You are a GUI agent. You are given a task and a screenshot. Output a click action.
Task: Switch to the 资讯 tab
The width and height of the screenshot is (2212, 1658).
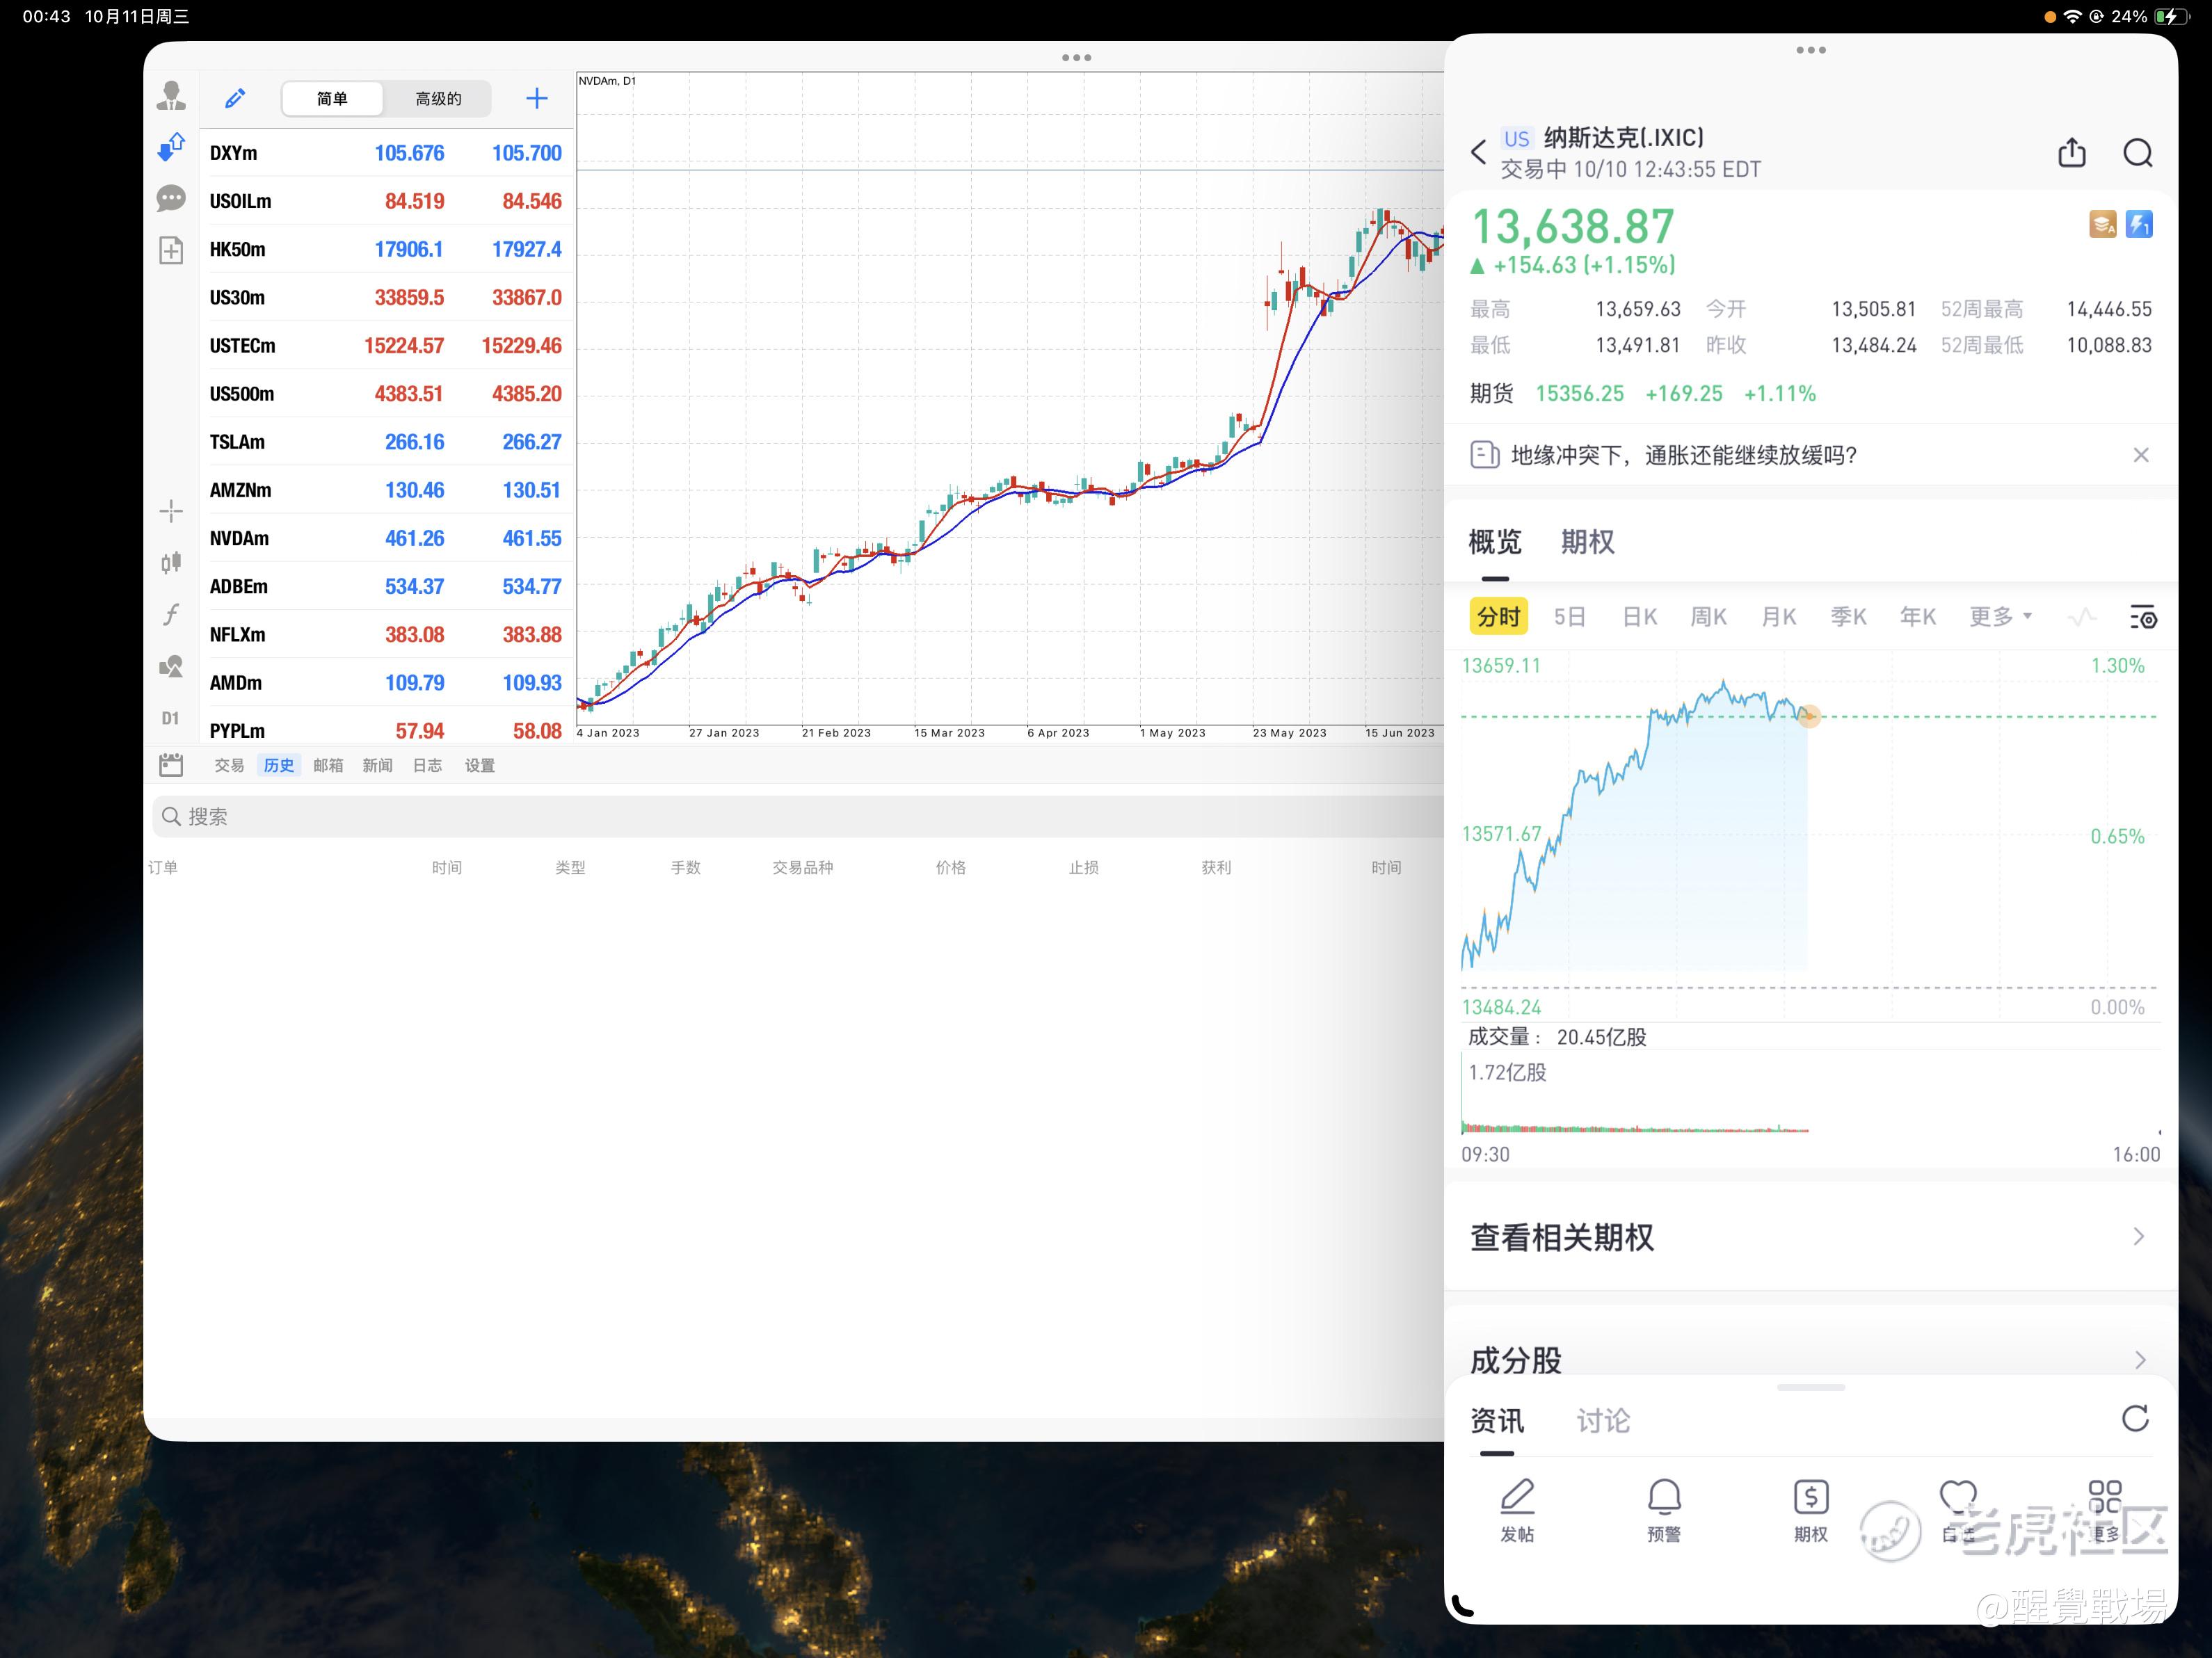(x=1497, y=1421)
